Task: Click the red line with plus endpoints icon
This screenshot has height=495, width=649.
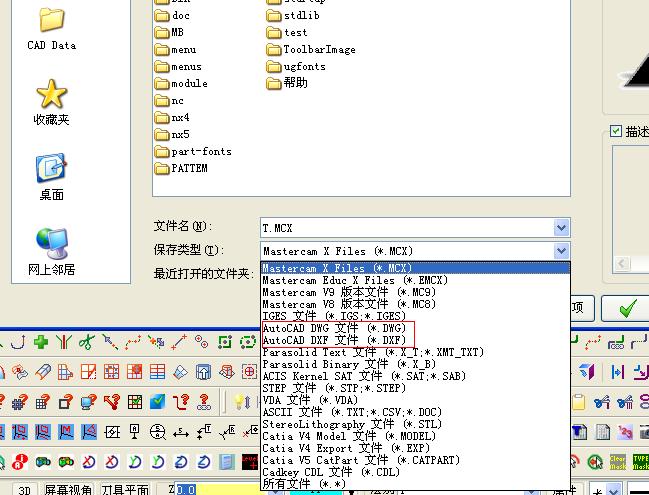Action: tap(179, 342)
